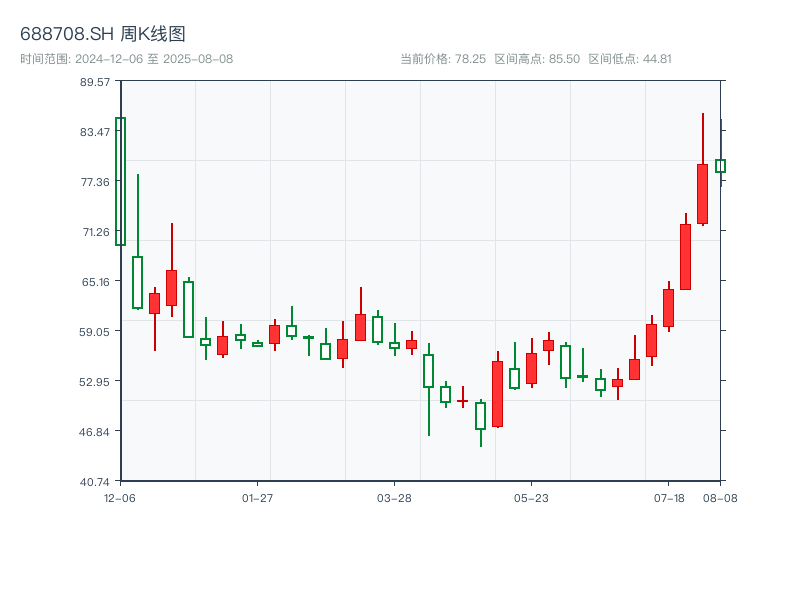Click the 区间低点: 44.81 label
Screen dimensions: 800x600
tap(630, 59)
